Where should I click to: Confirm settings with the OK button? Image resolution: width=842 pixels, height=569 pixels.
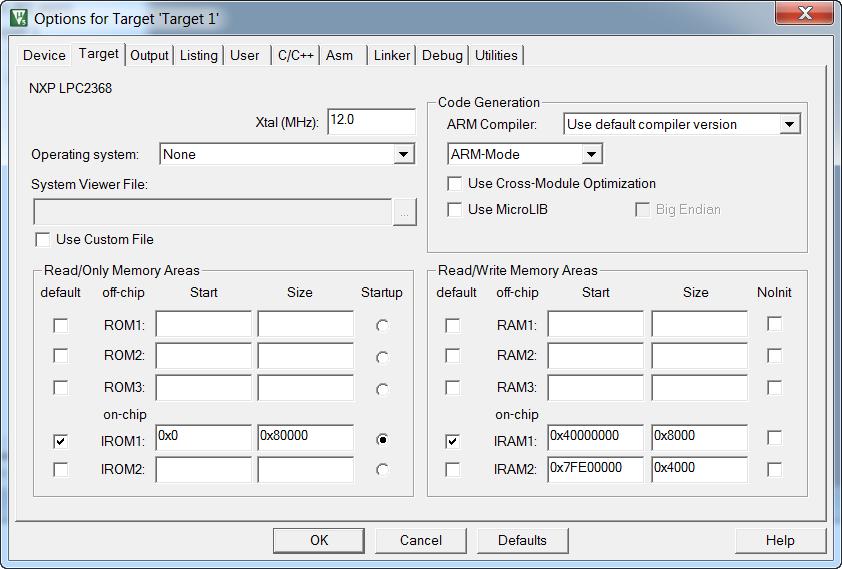coord(319,541)
